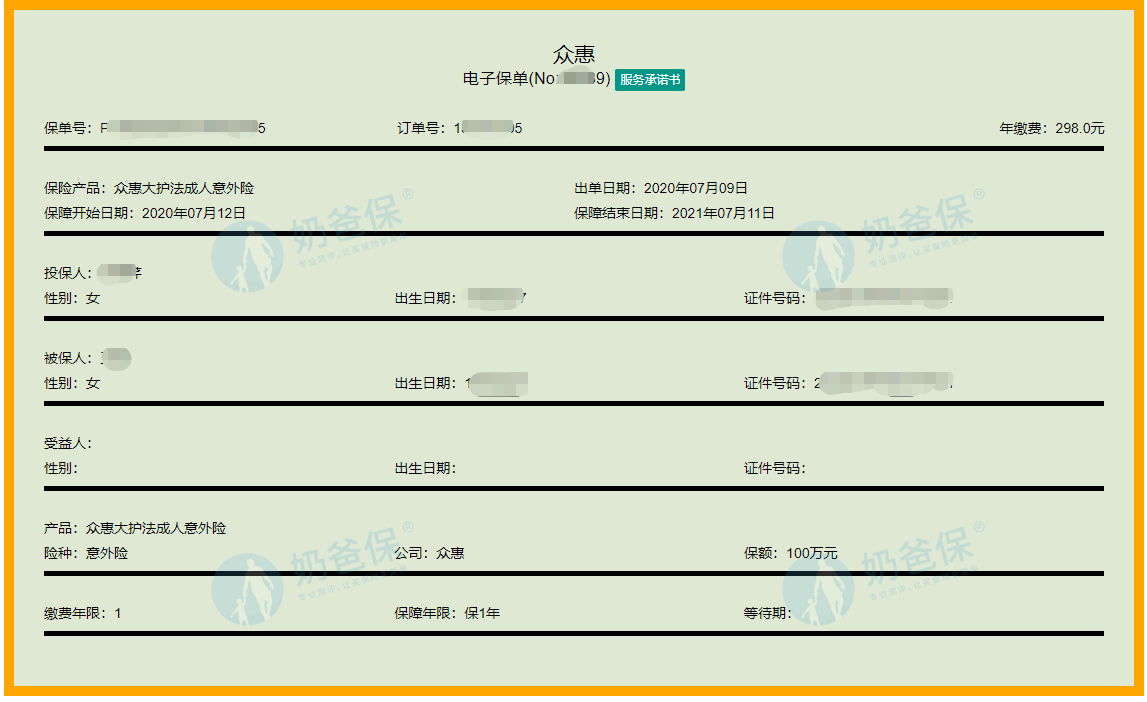Click the 年缴费 298.0元 value
Image resolution: width=1147 pixels, height=702 pixels.
[1052, 128]
